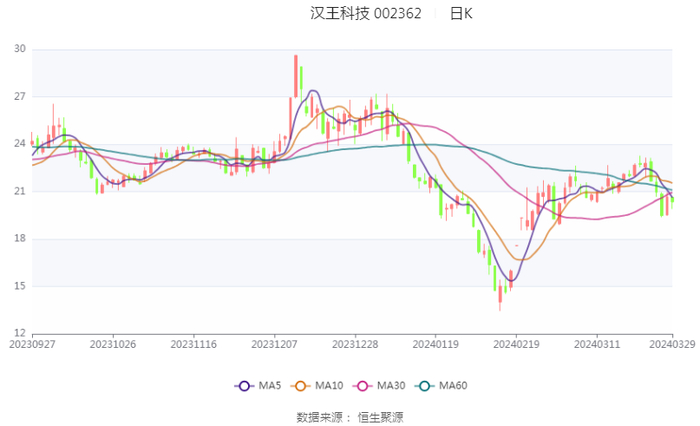Click the 30 price label on y-axis

pos(20,49)
